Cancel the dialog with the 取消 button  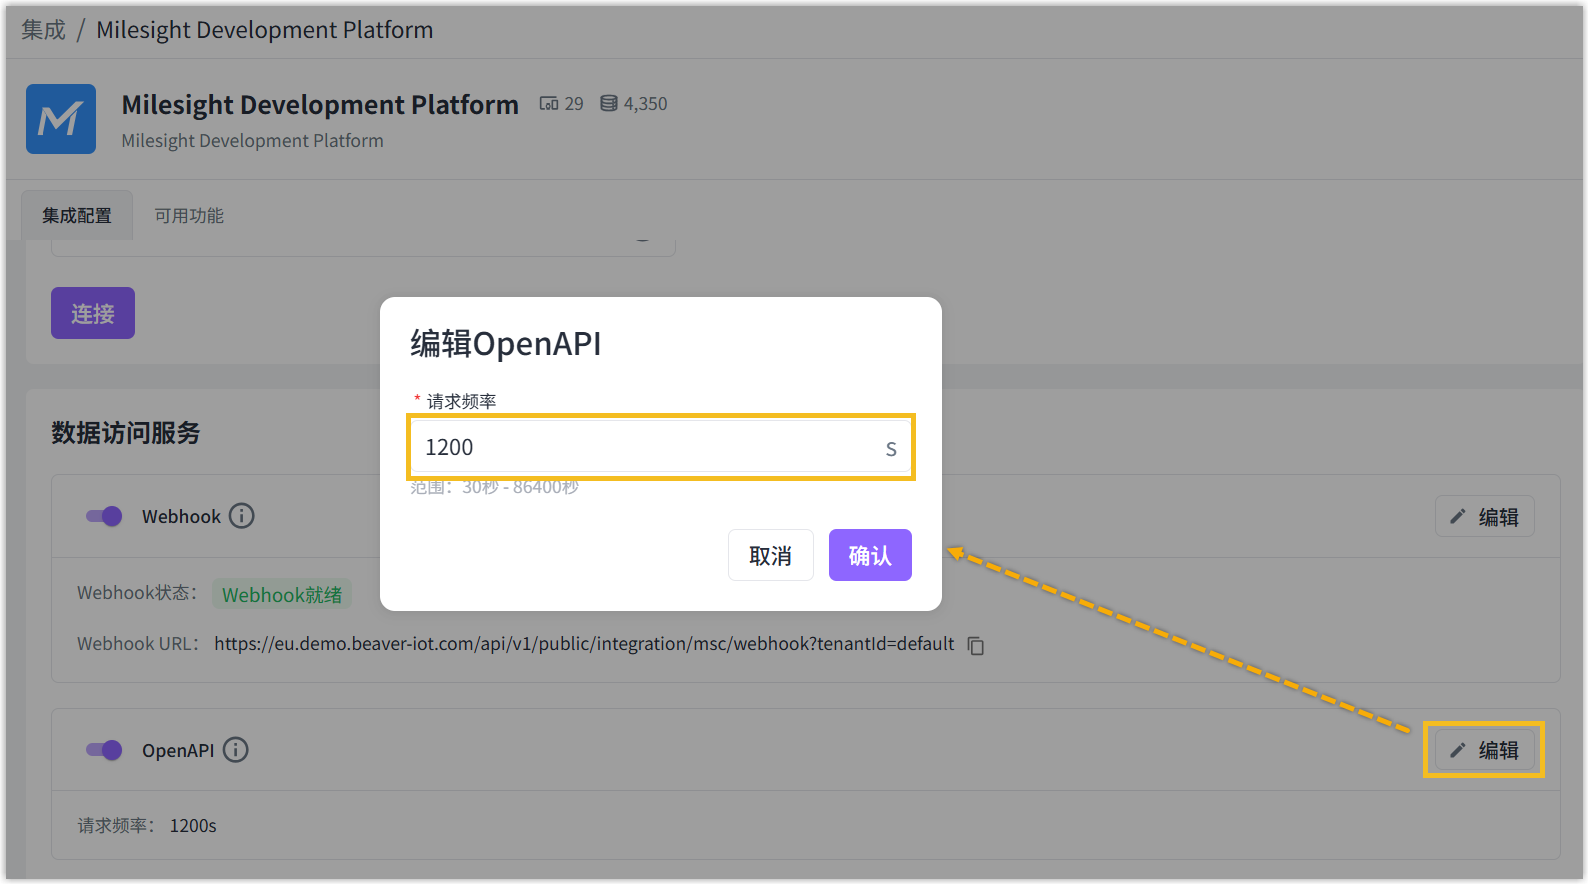coord(770,555)
